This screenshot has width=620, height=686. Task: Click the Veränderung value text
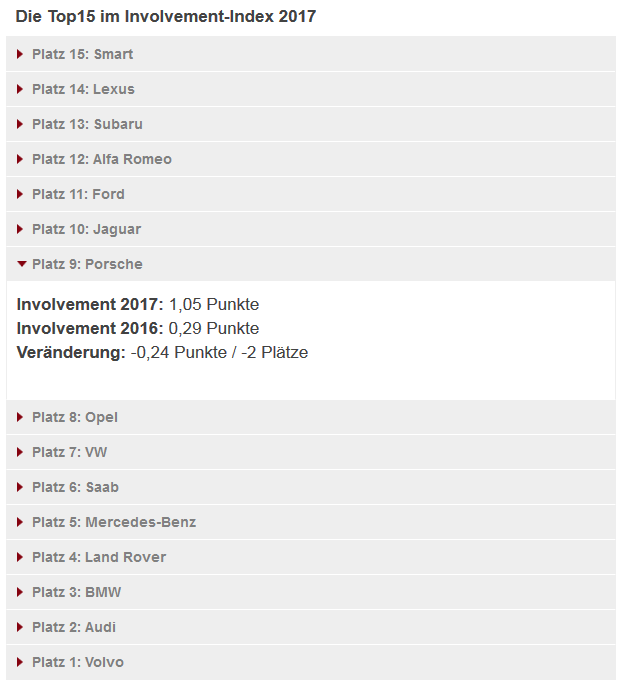(x=219, y=352)
